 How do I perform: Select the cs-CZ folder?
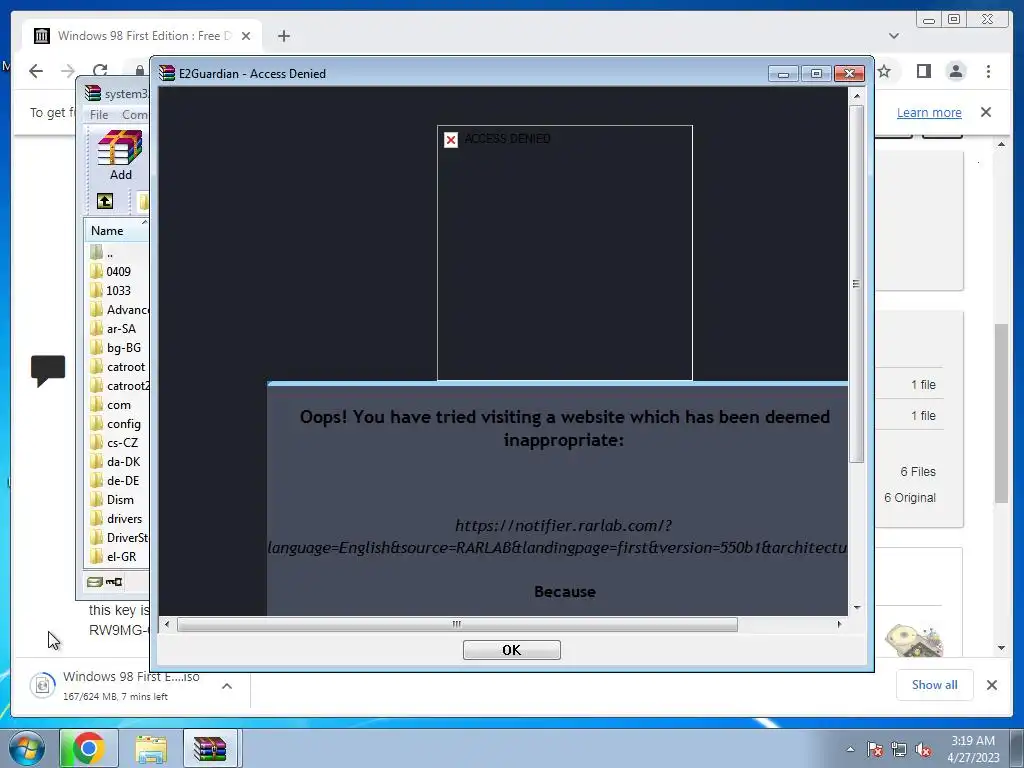click(122, 443)
